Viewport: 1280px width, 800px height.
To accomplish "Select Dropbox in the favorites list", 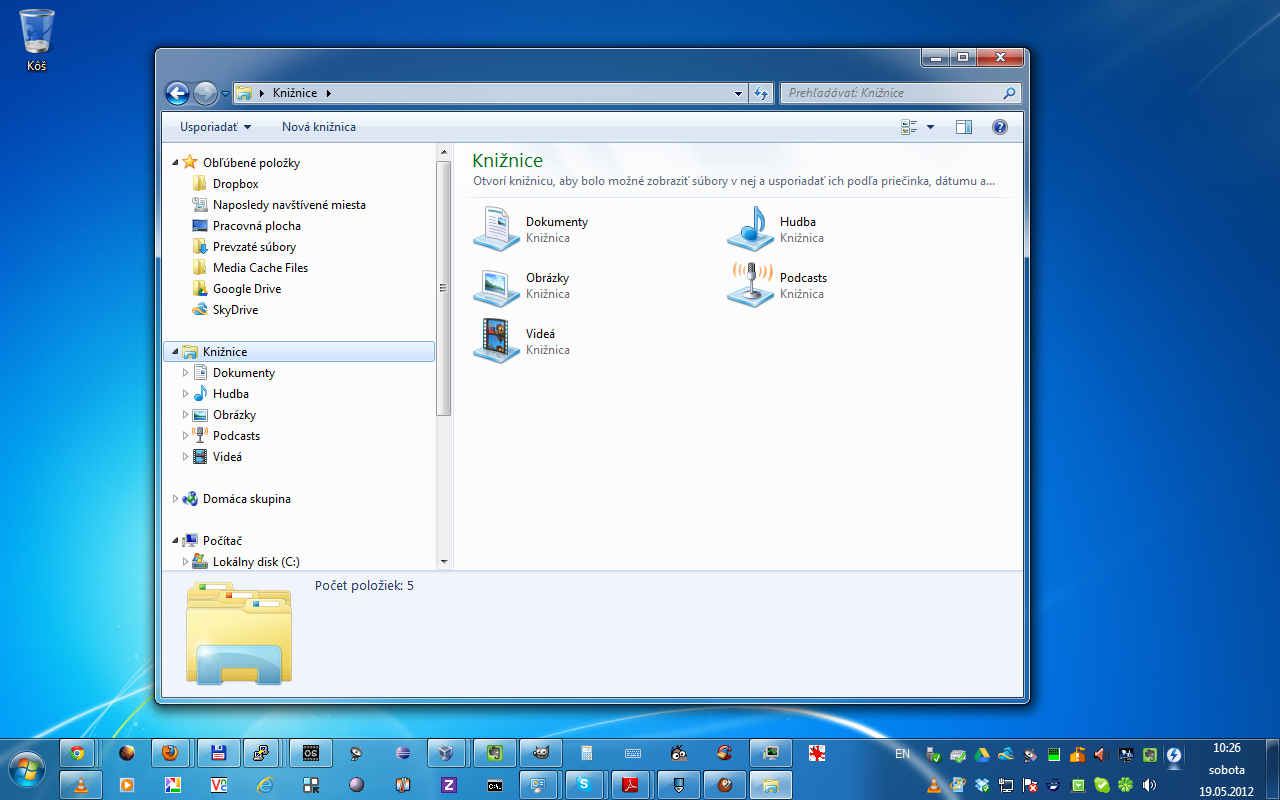I will click(235, 184).
